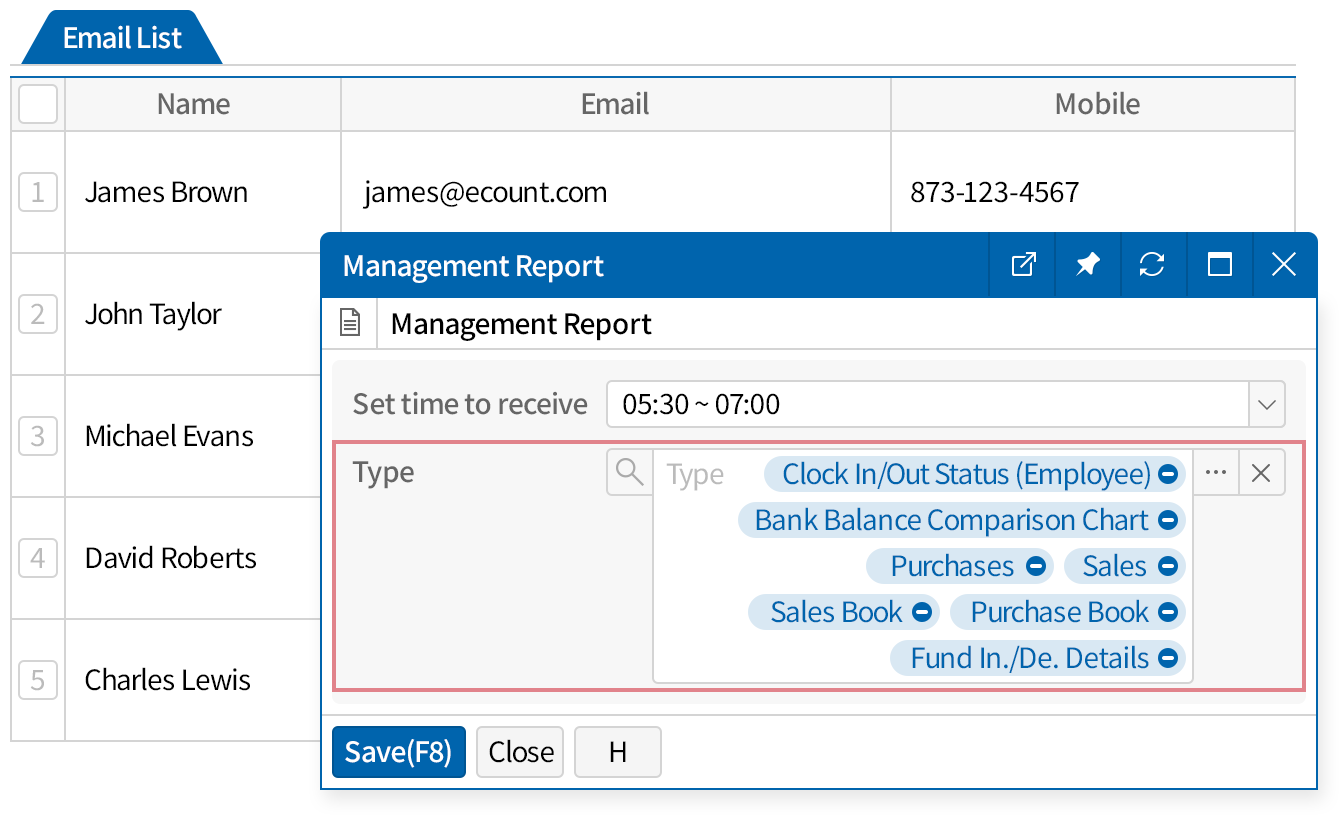
Task: Toggle the select-all checkbox in header
Action: point(38,104)
